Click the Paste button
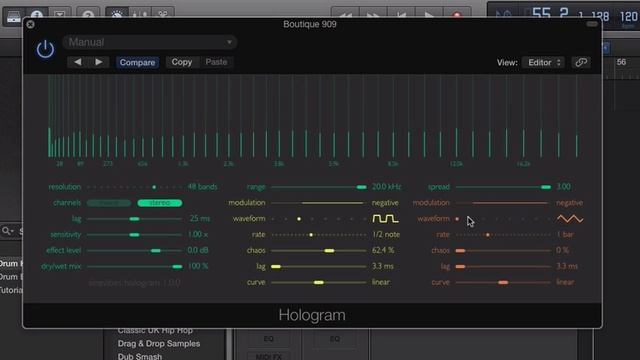 click(x=216, y=62)
